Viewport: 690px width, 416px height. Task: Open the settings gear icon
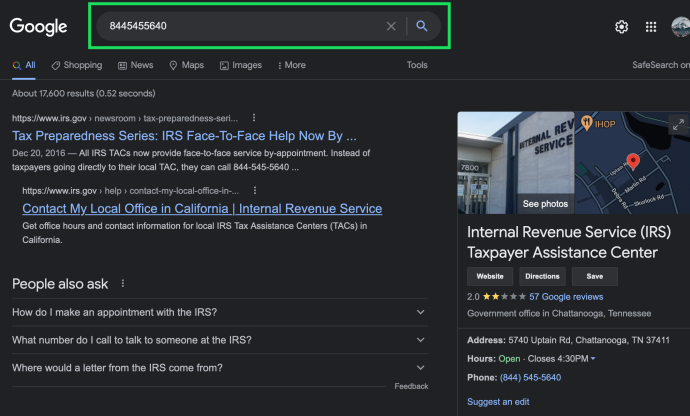pos(621,27)
